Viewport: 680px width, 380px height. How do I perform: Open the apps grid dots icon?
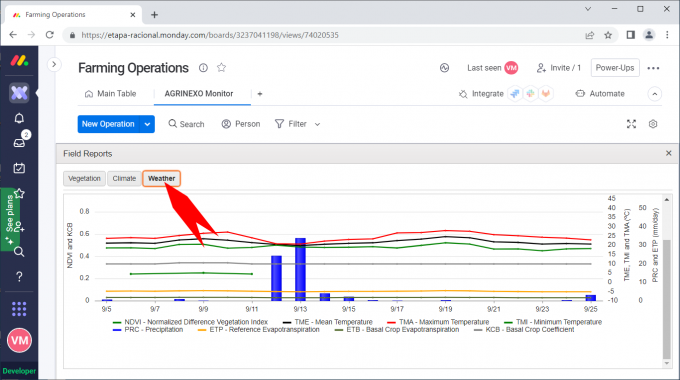(19, 309)
